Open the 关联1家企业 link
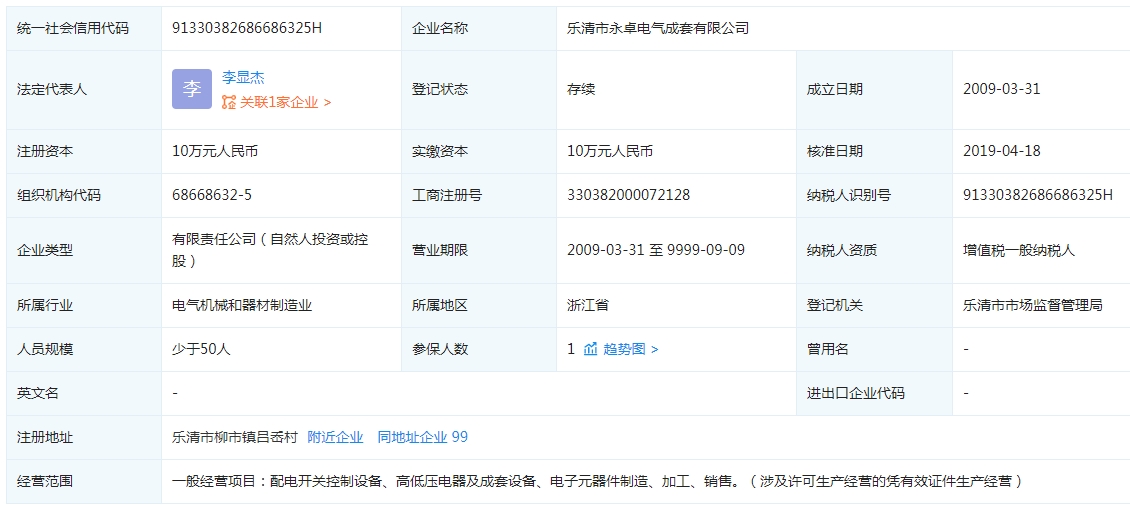The height and width of the screenshot is (505, 1130). coord(280,102)
